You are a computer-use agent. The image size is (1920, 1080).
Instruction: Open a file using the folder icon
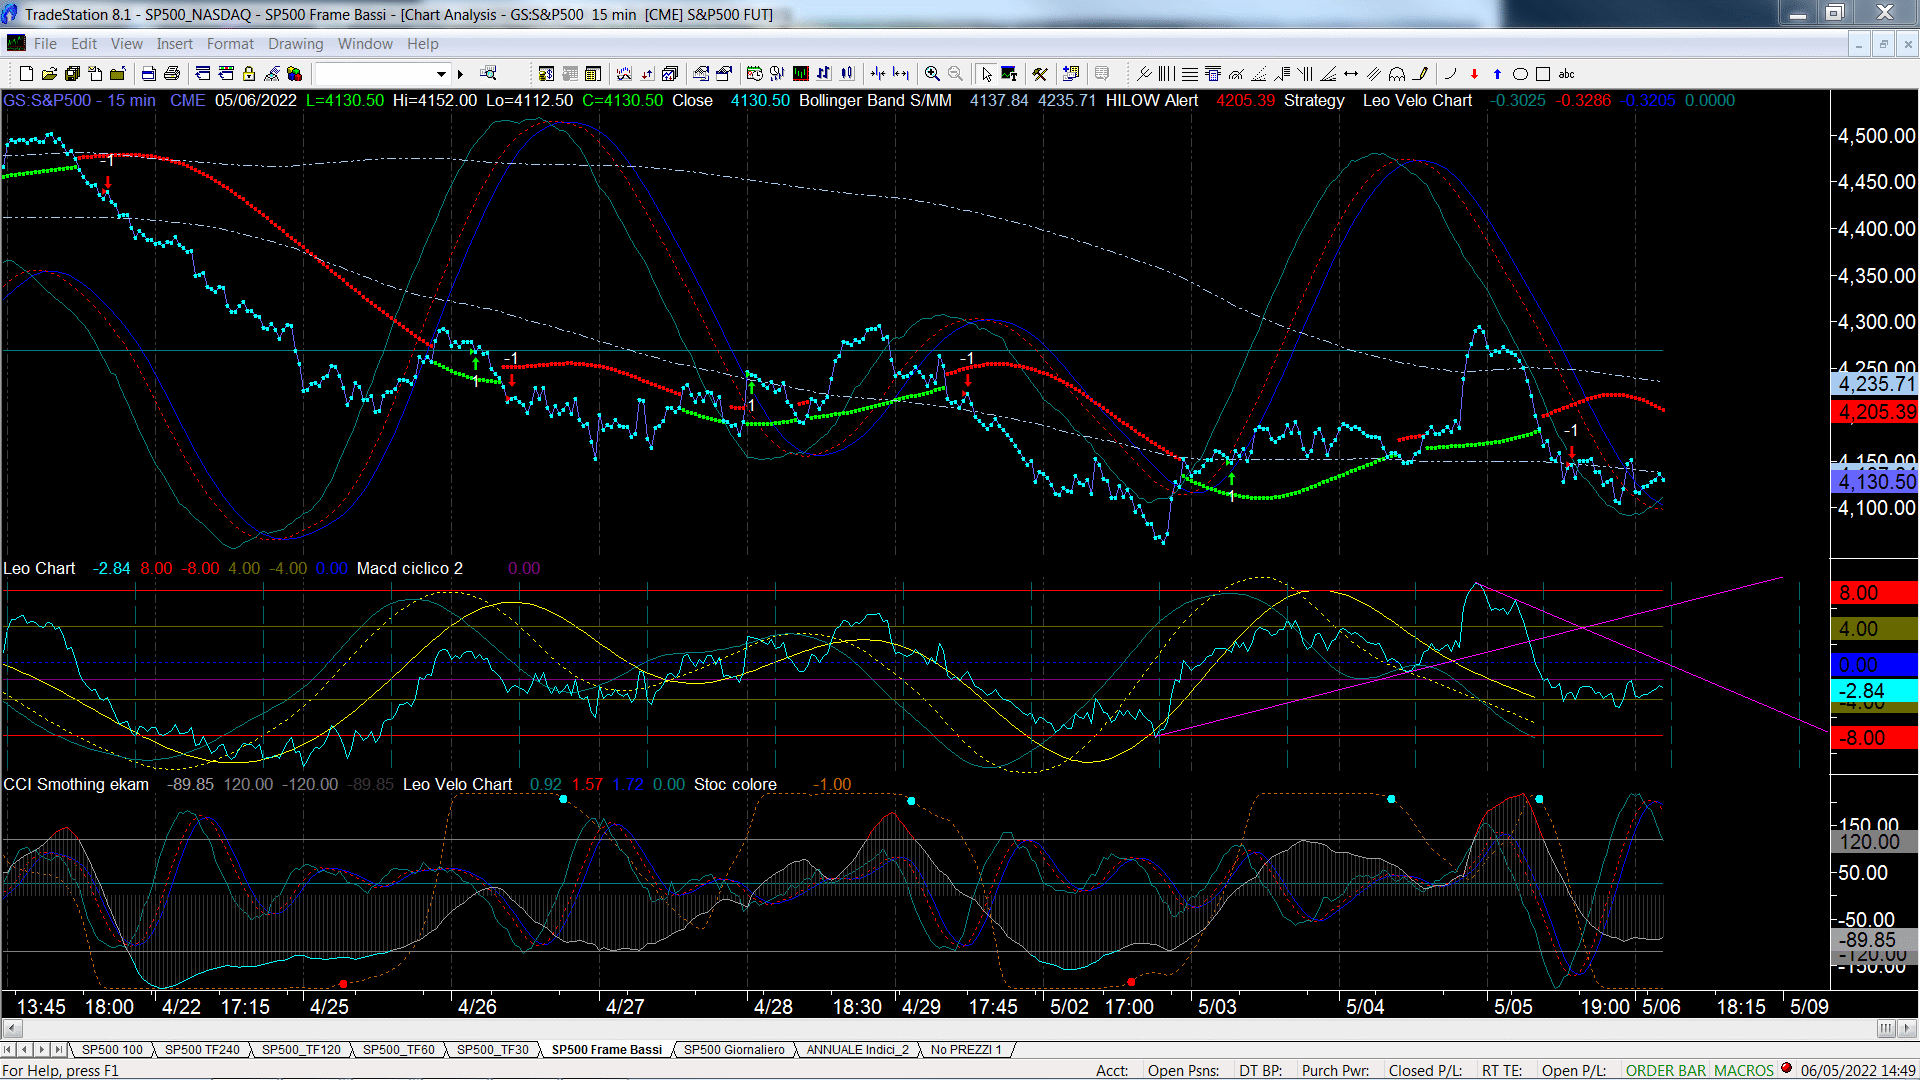point(49,73)
